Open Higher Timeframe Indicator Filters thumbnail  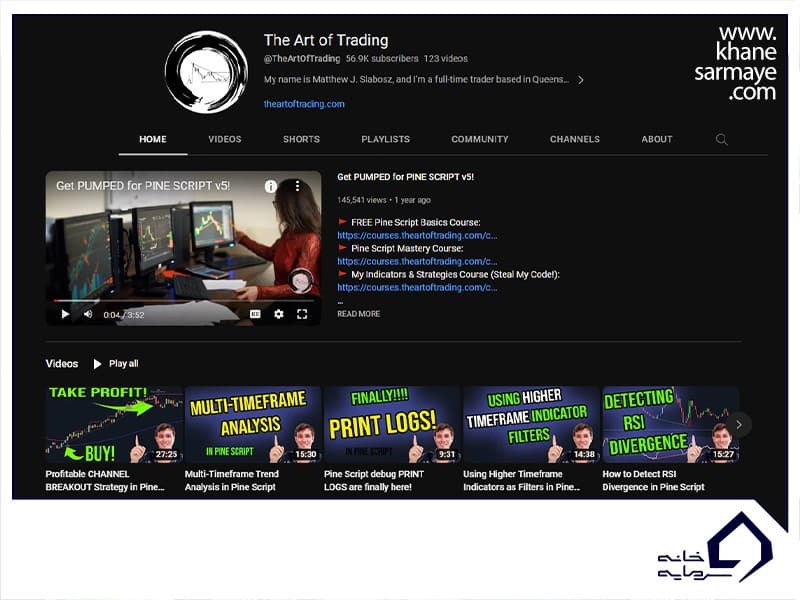(532, 424)
